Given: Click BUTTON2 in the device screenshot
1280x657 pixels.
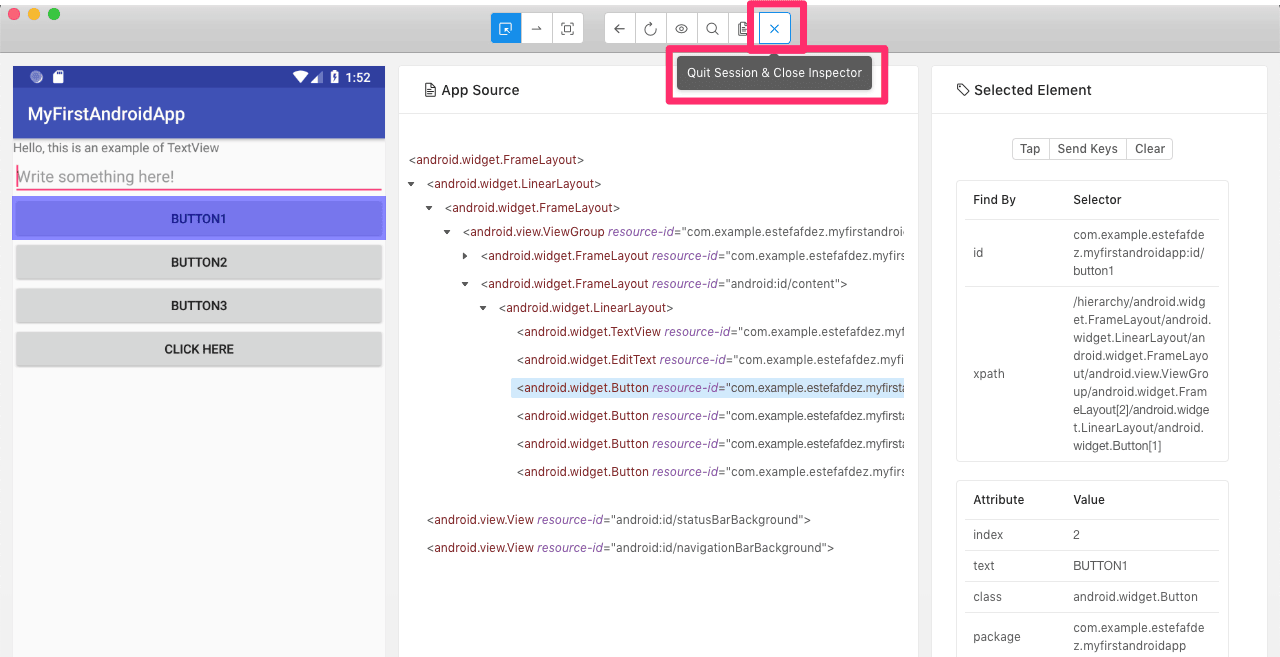Looking at the screenshot, I should point(199,262).
